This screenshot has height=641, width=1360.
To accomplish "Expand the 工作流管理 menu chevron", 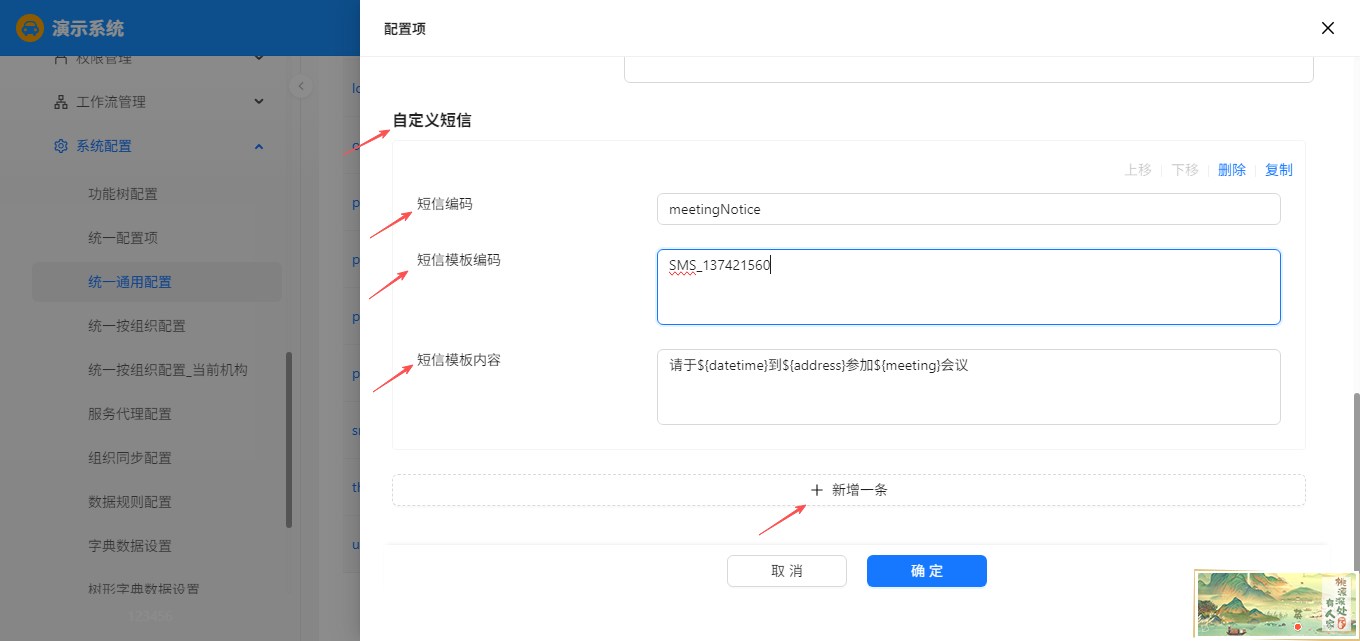I will coord(259,102).
